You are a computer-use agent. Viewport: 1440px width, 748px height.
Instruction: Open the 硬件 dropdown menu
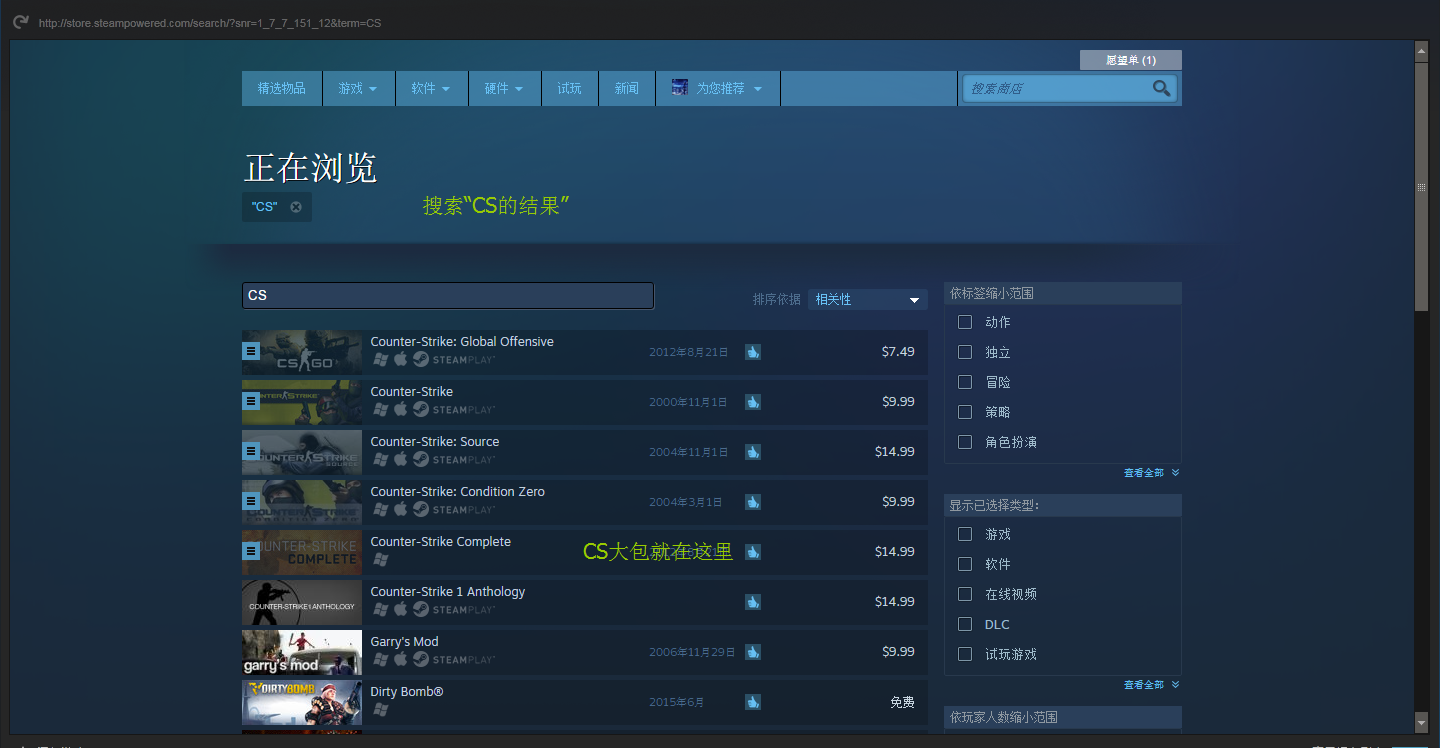(x=504, y=88)
